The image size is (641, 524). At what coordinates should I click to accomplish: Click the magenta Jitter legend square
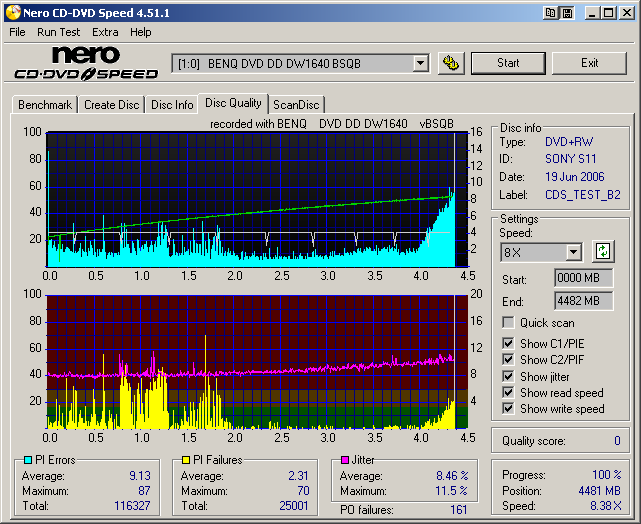345,460
